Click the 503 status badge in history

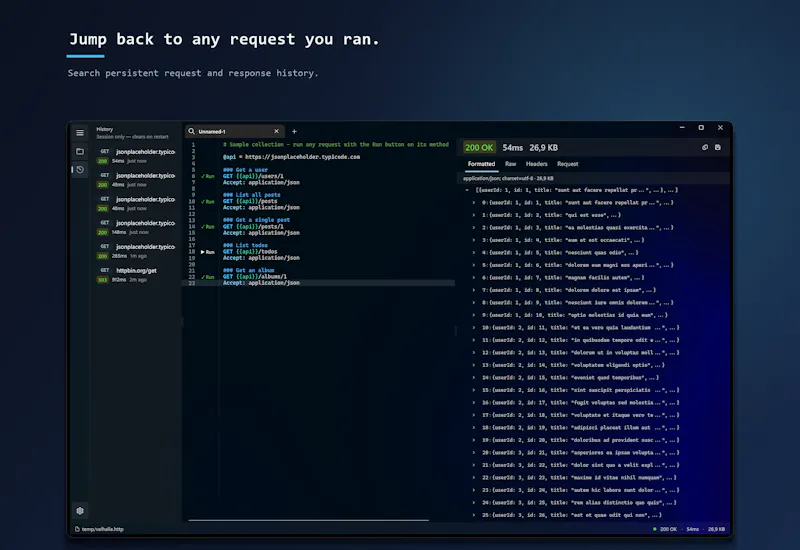103,280
